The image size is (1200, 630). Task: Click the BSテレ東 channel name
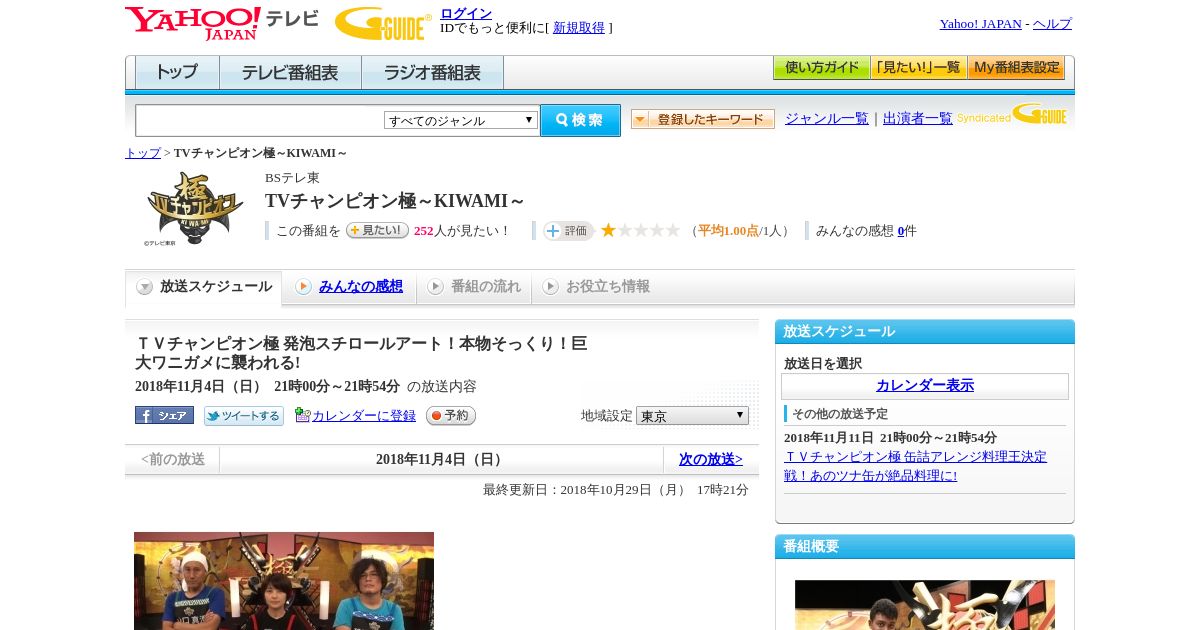[292, 178]
